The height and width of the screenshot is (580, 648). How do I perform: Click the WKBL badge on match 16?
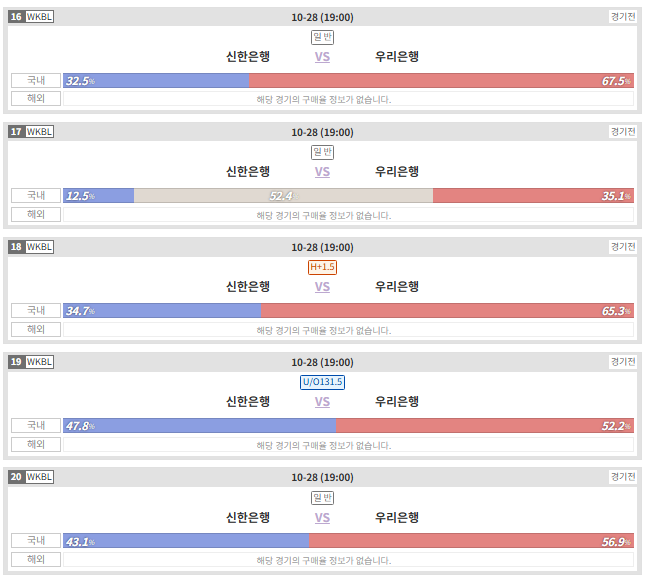[39, 17]
